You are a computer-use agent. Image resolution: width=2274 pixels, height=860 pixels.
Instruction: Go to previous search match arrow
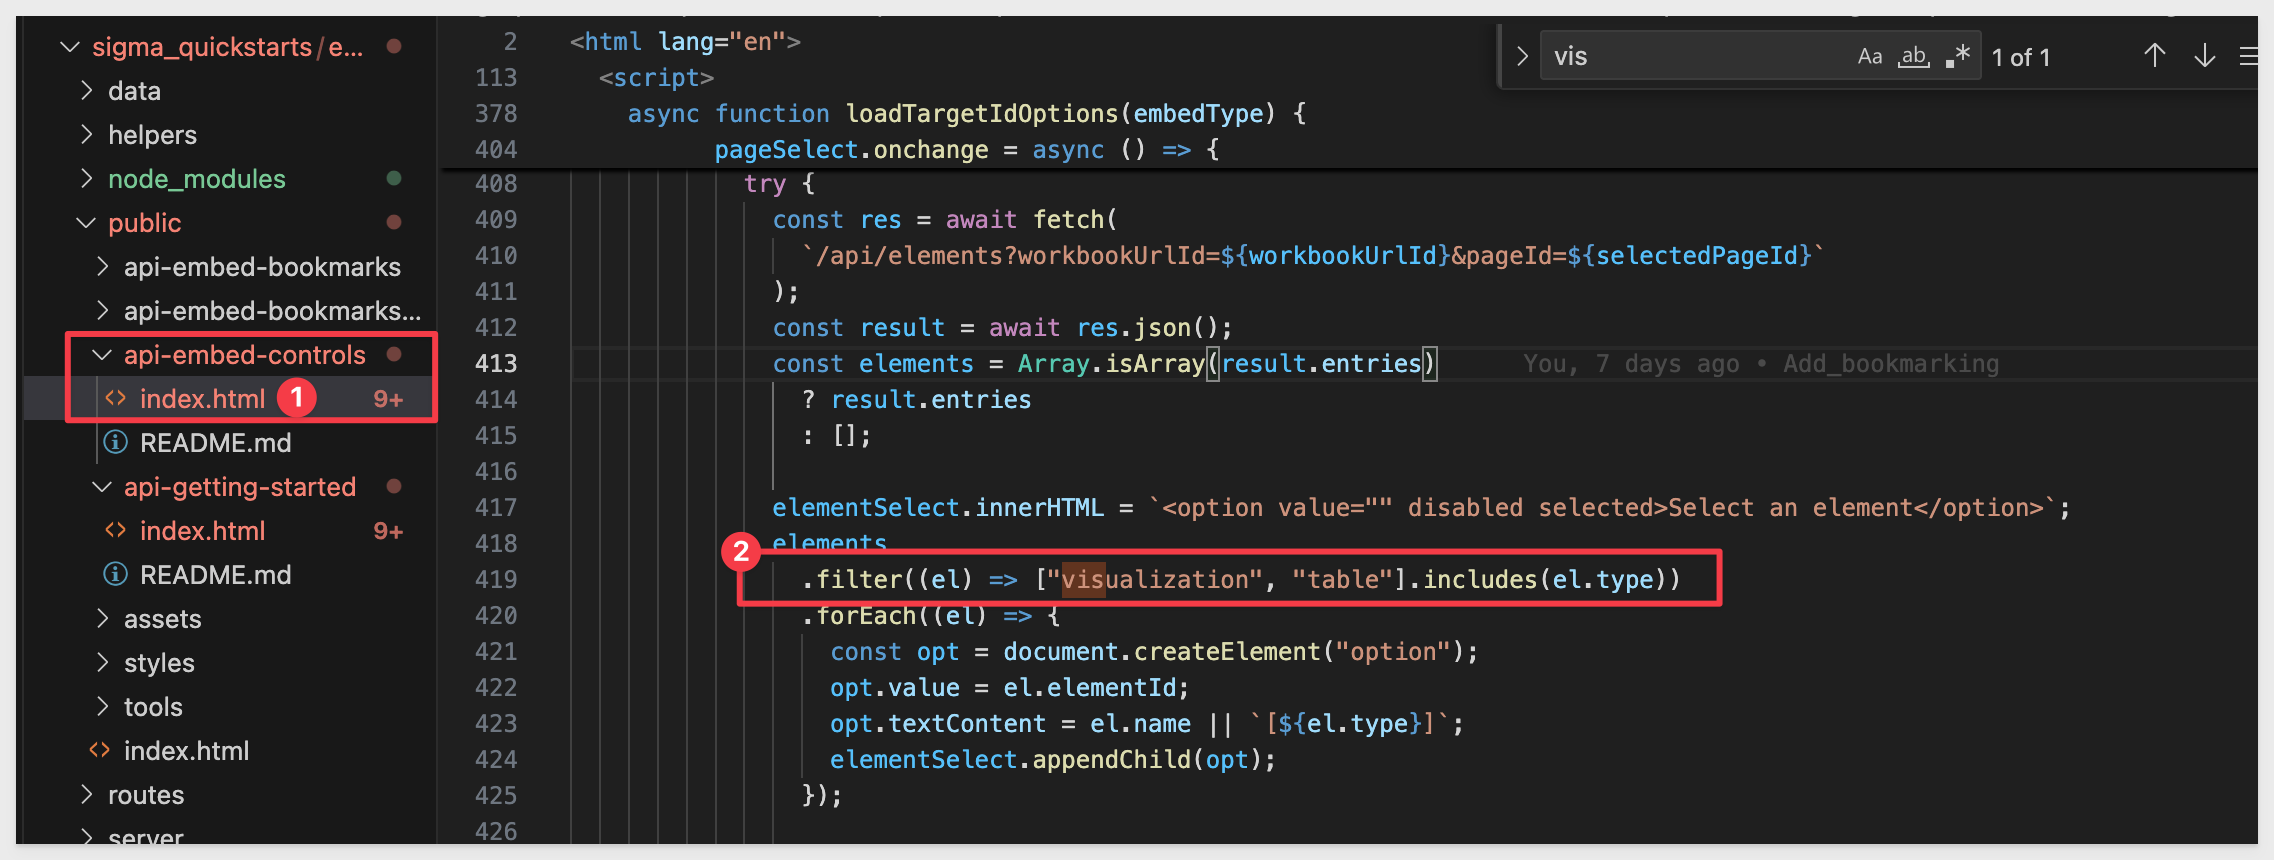click(x=2154, y=57)
